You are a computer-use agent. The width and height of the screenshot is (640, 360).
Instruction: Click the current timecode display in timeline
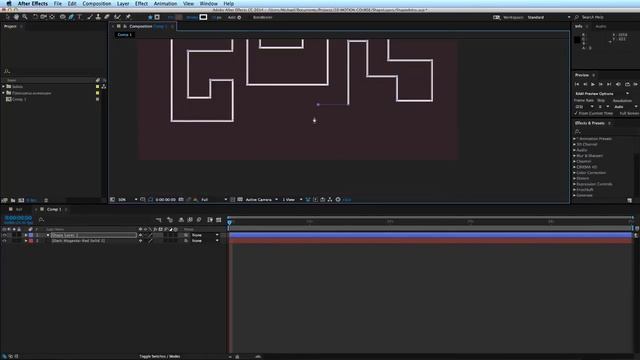pyautogui.click(x=18, y=218)
